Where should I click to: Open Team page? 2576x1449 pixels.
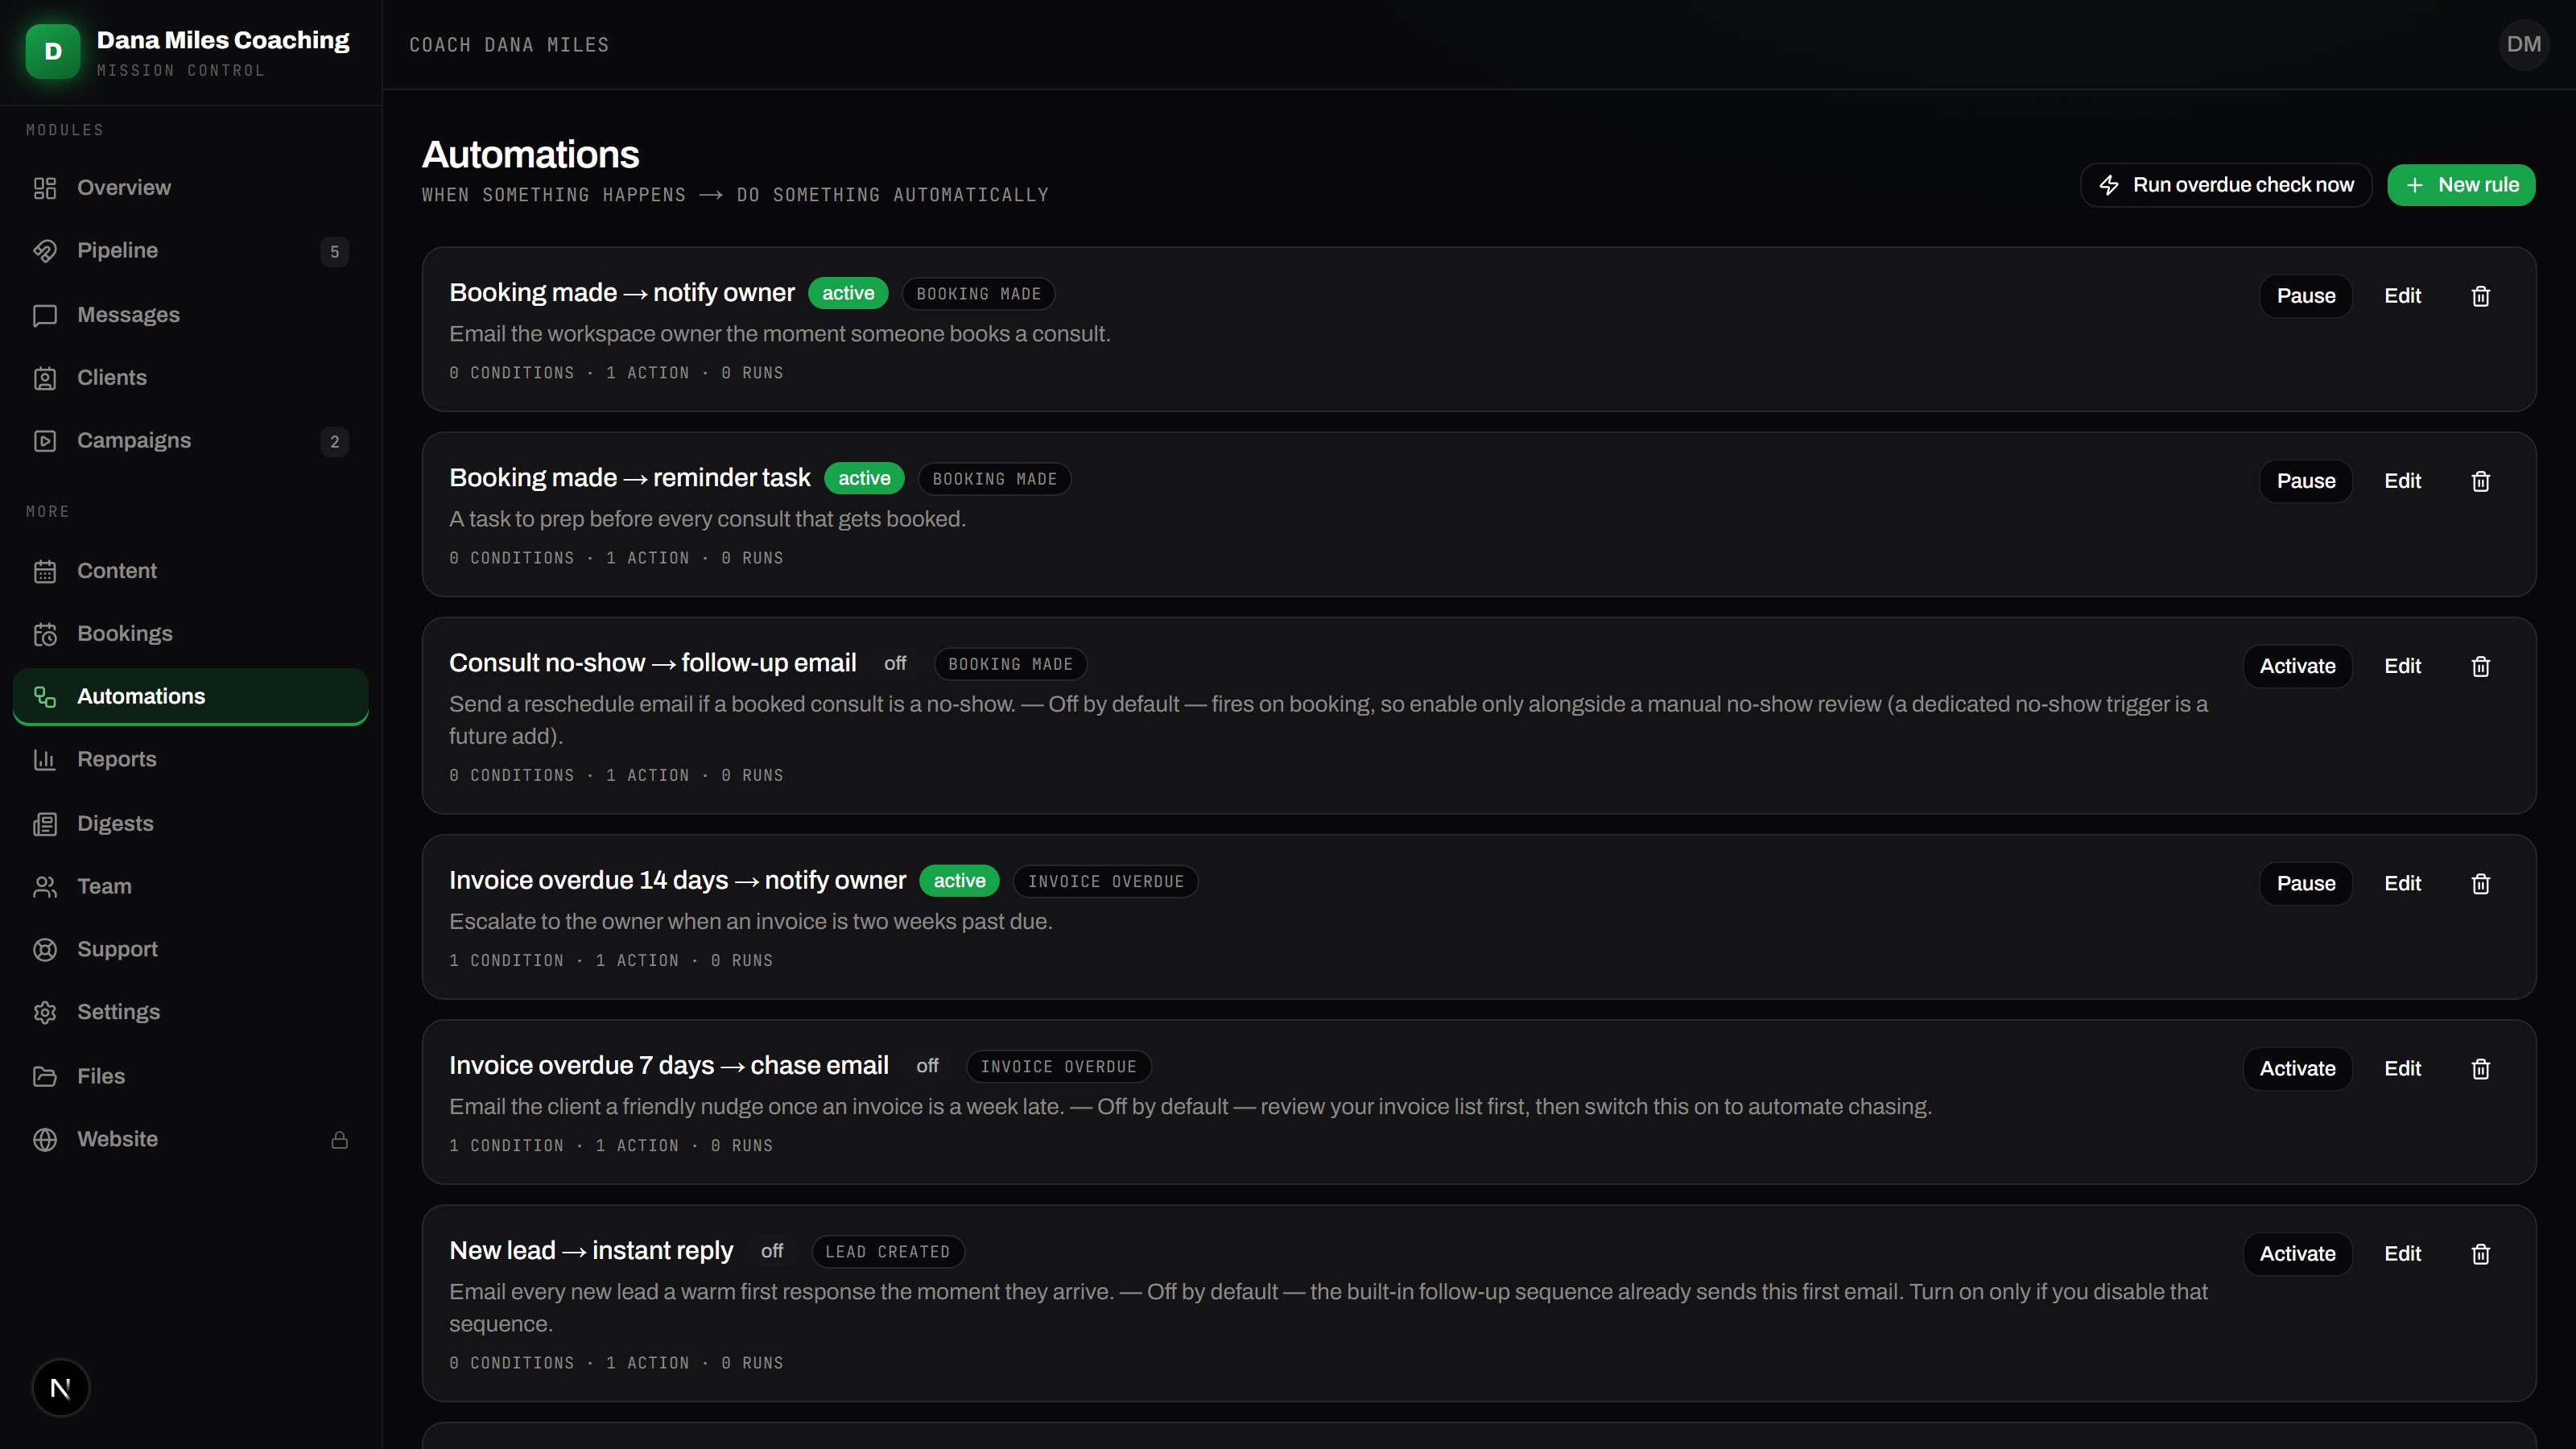[x=190, y=886]
